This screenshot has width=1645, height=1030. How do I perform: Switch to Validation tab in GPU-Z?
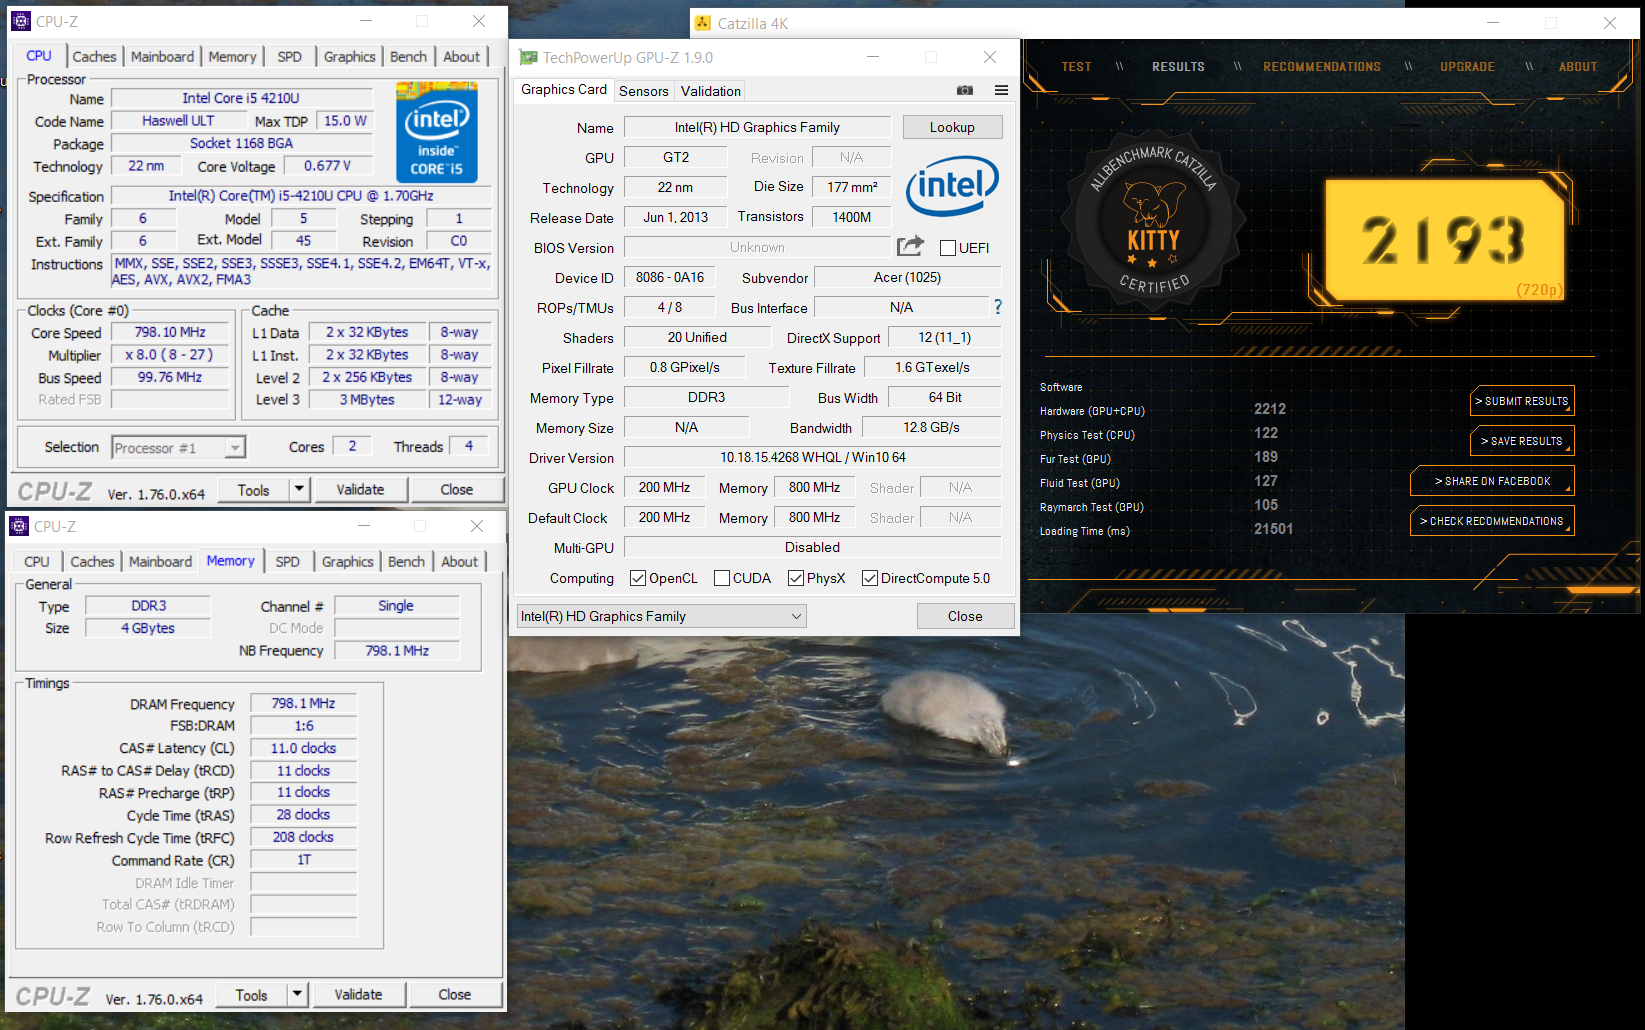click(711, 91)
